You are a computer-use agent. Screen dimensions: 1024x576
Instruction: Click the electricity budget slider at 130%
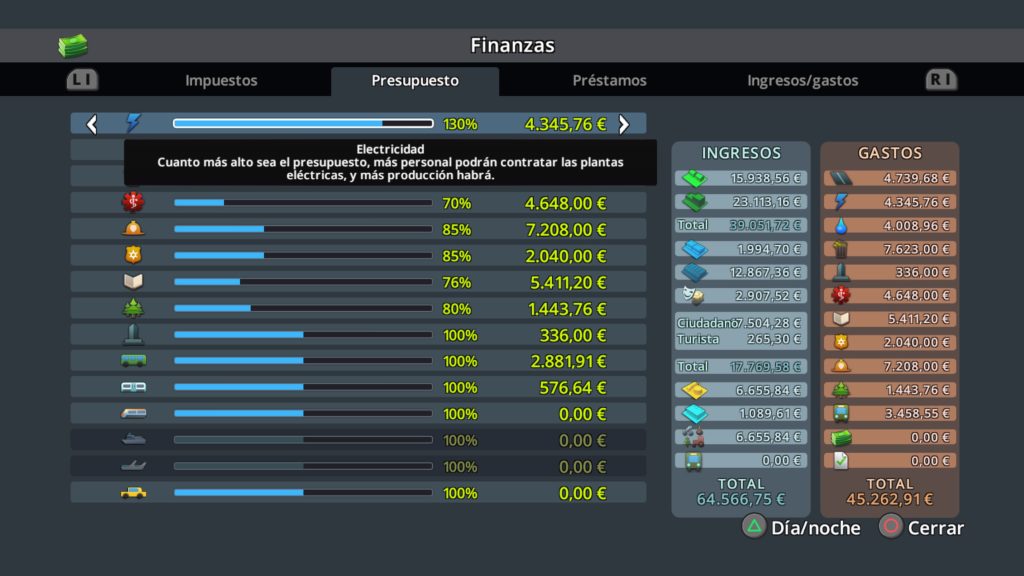[x=303, y=124]
